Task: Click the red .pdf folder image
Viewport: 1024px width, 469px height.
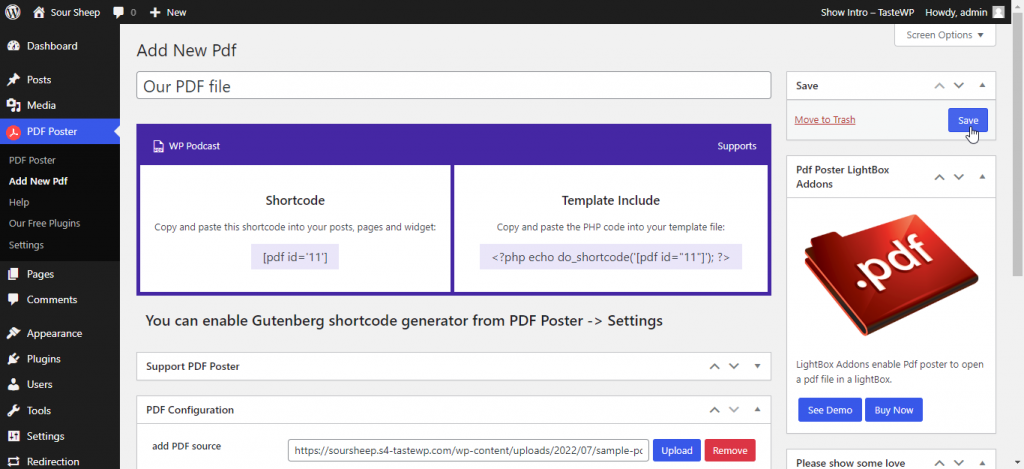Action: (x=891, y=274)
